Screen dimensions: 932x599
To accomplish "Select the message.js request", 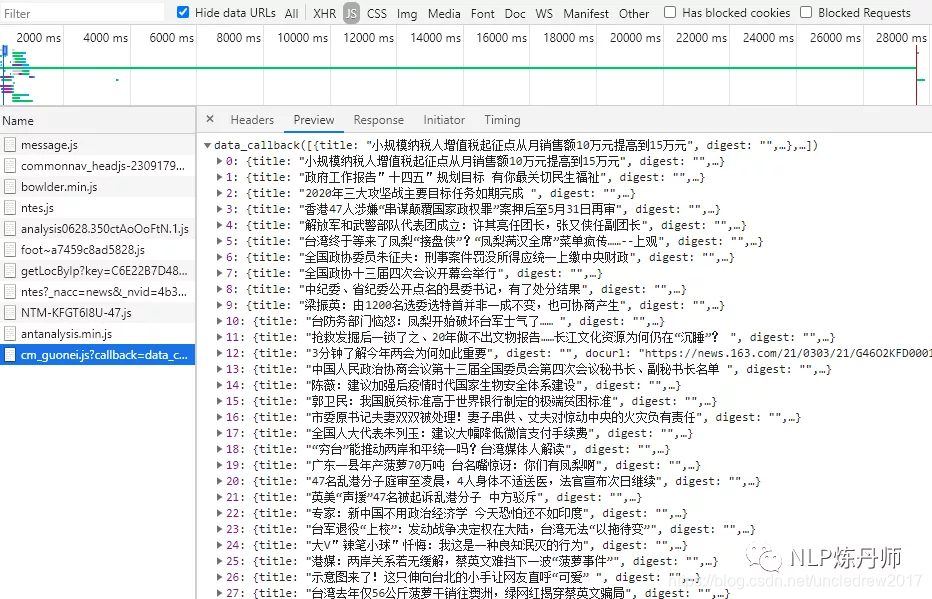I will [97, 144].
